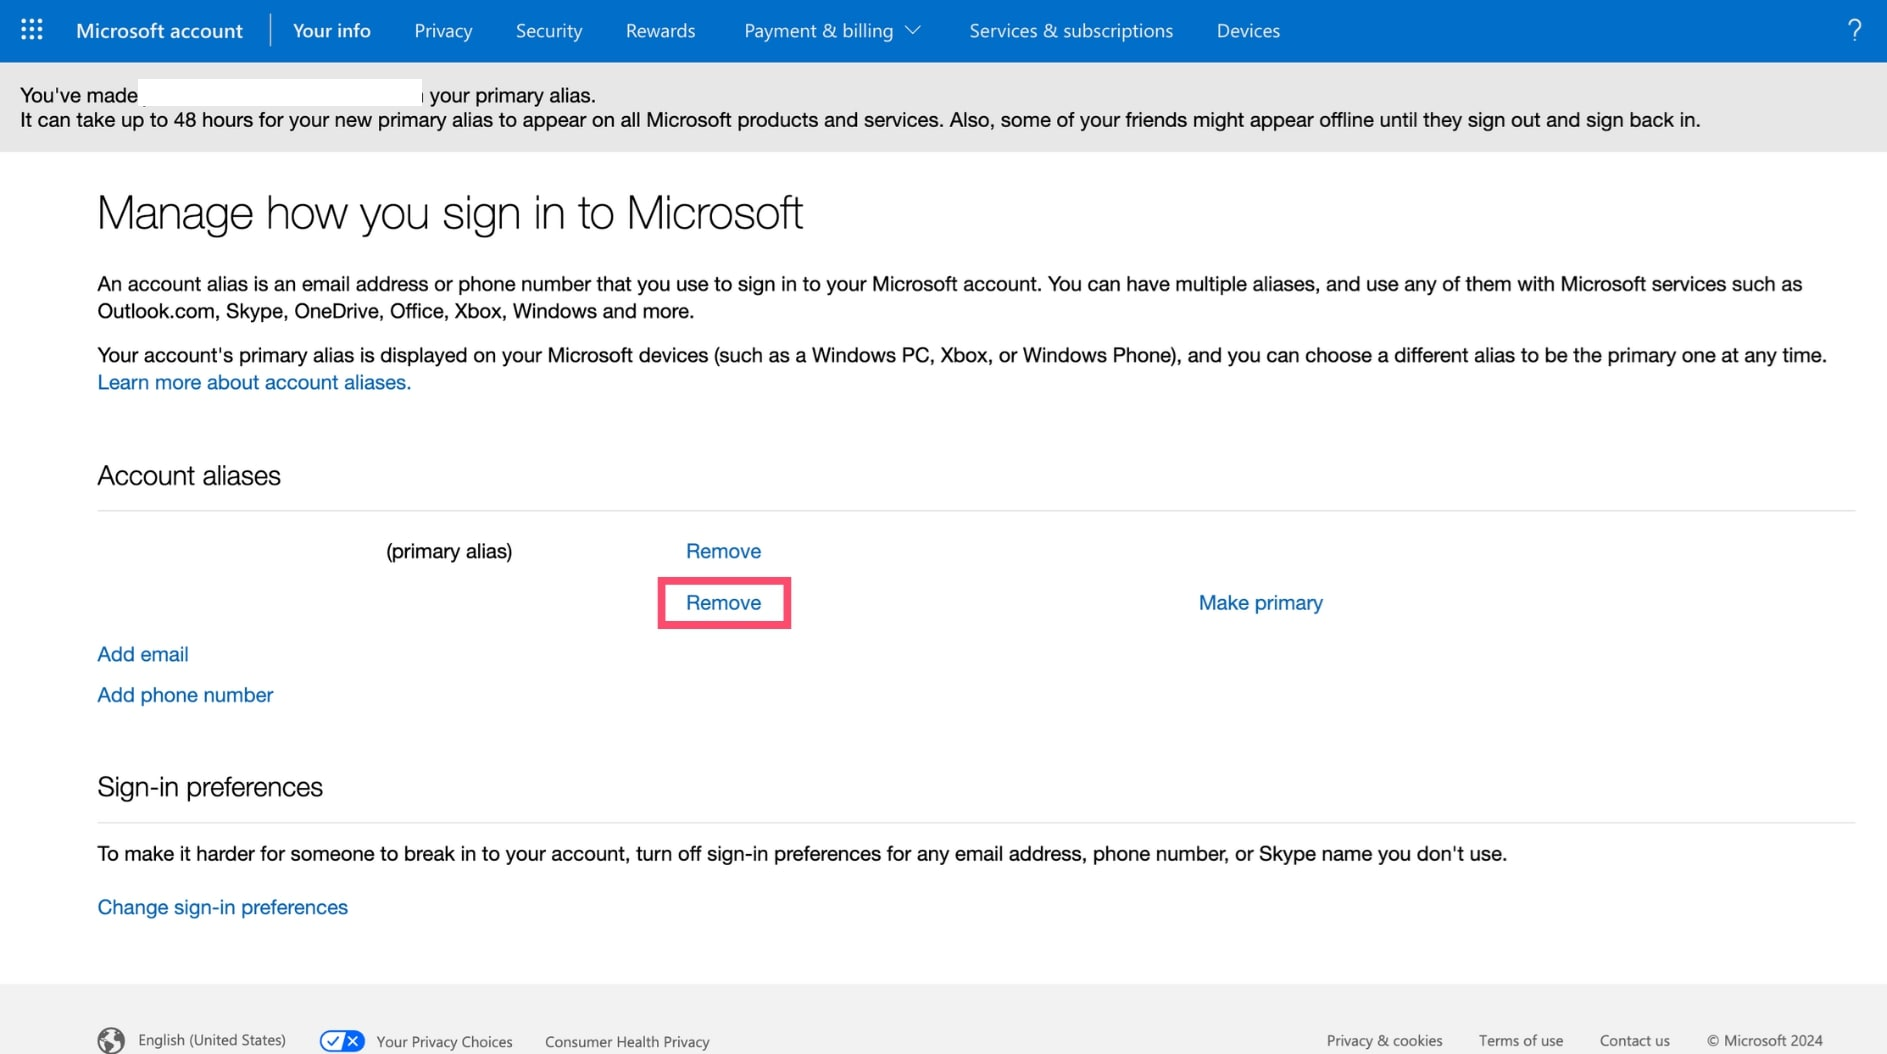Screen dimensions: 1887x1054
Task: Click Remove next to Make primary
Action: tap(723, 603)
